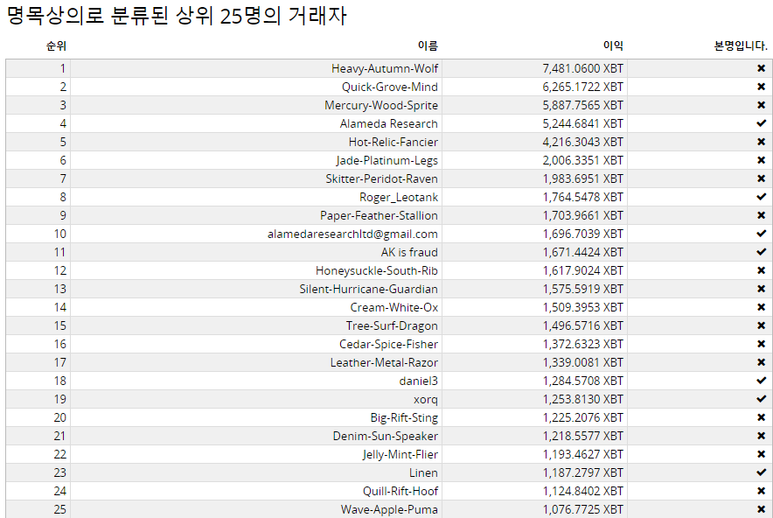This screenshot has width=773, height=518.
Task: Click the 이름 column header
Action: [427, 46]
